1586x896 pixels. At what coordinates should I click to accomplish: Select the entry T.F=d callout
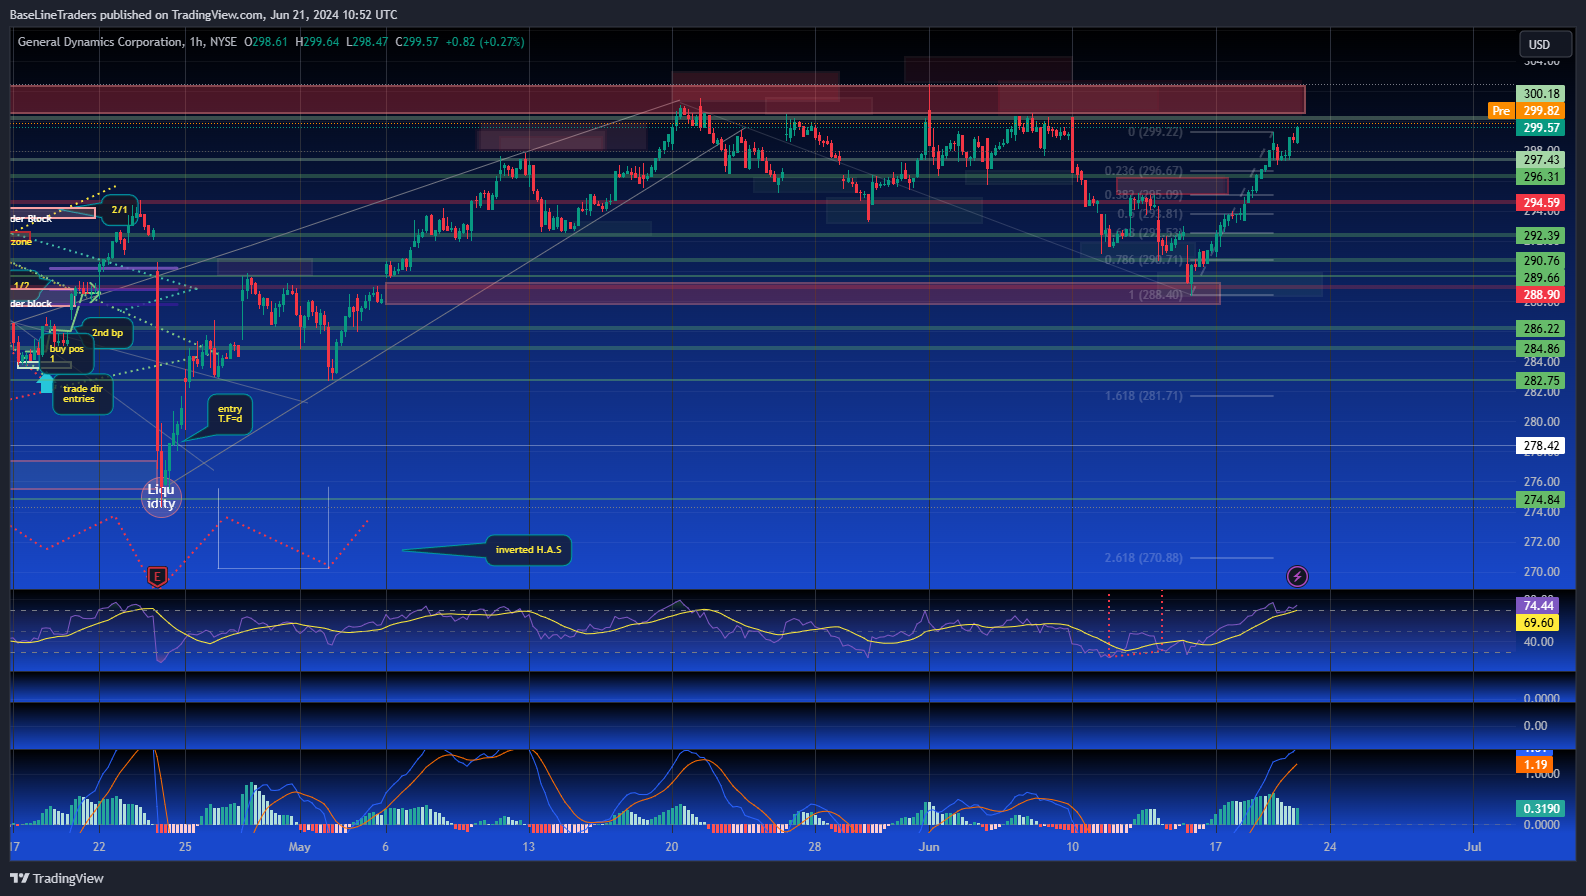coord(230,414)
